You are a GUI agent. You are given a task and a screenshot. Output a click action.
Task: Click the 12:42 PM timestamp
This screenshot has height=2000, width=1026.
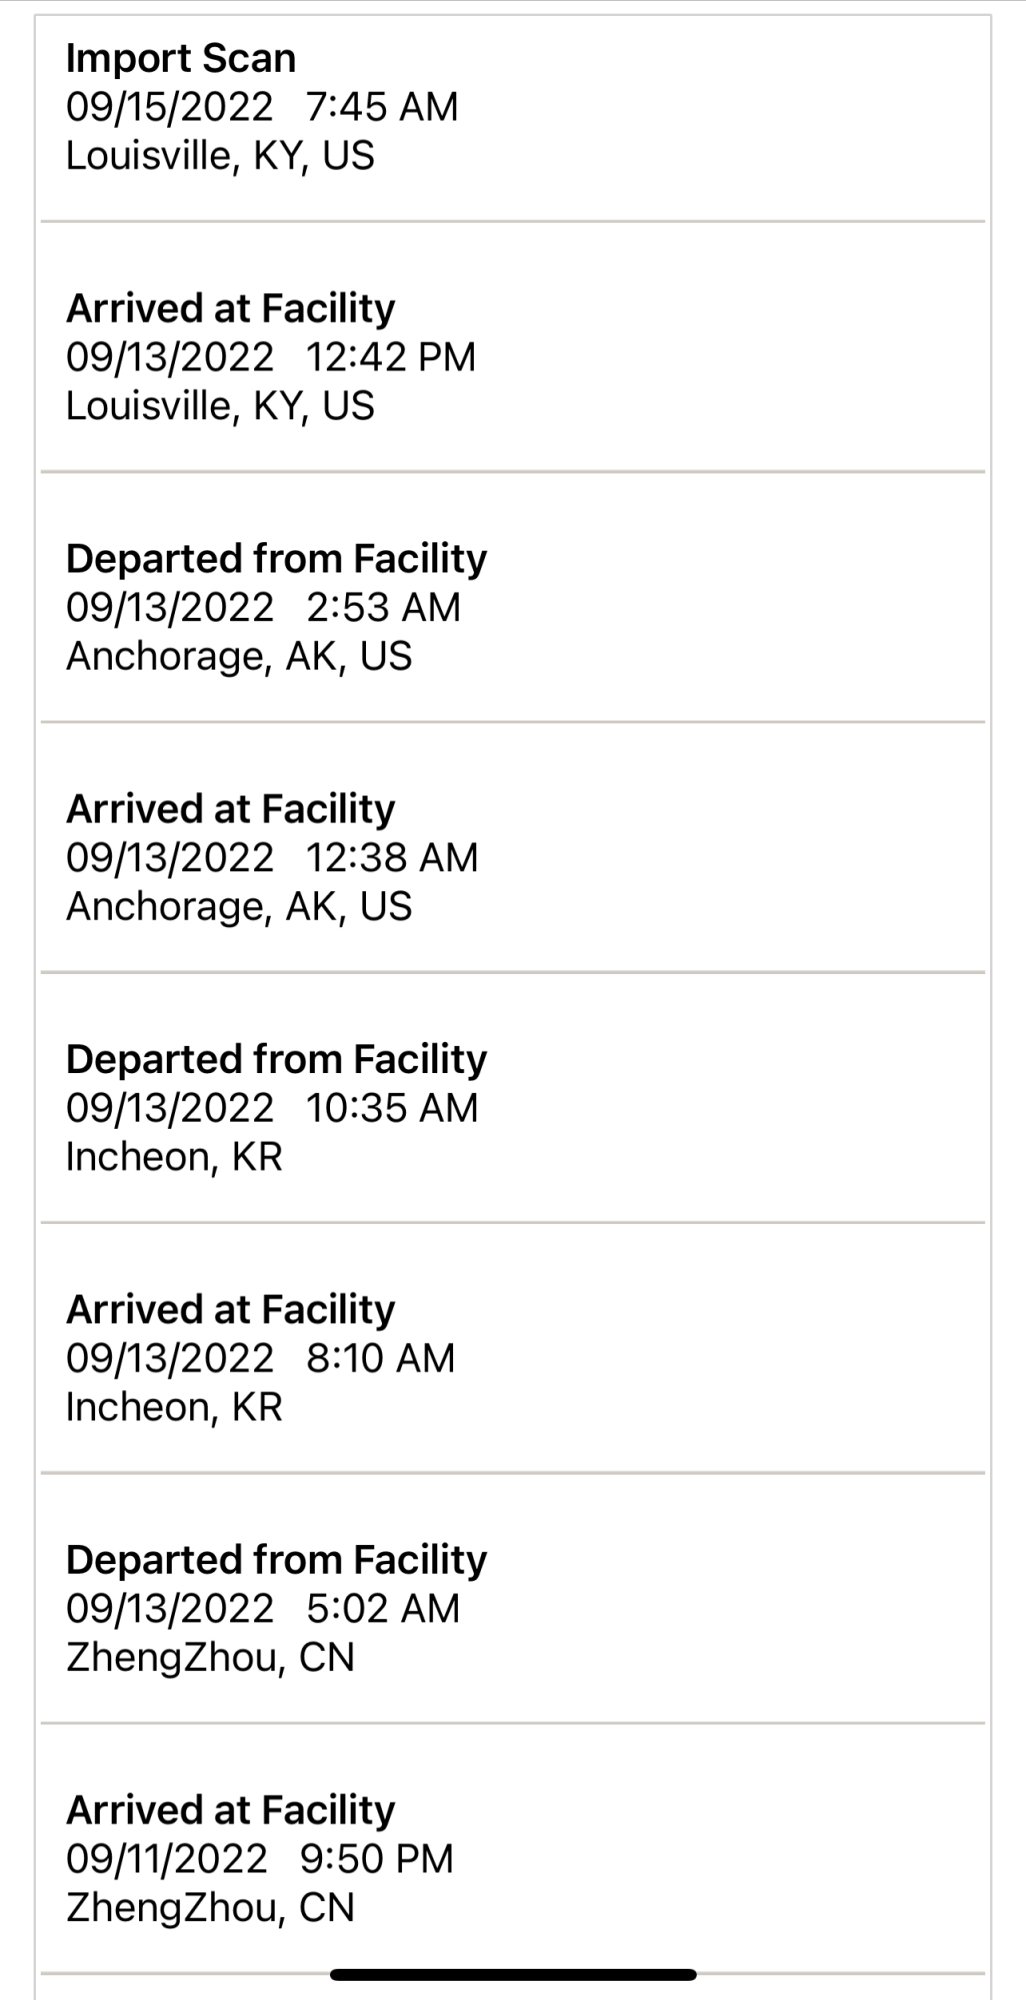tap(271, 357)
